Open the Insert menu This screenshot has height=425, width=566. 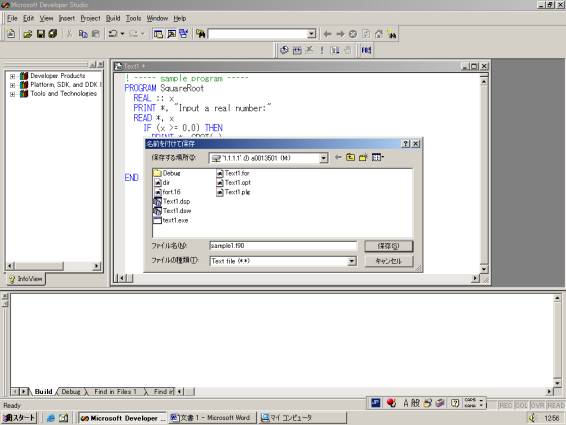67,18
